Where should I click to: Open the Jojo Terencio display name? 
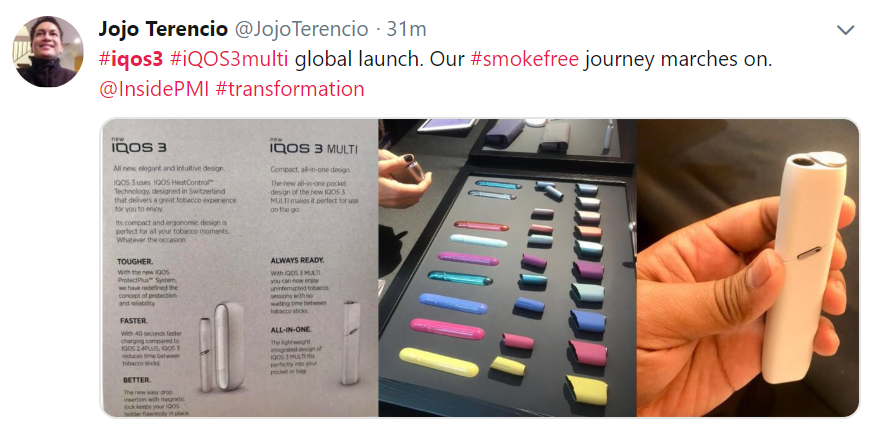tap(163, 29)
